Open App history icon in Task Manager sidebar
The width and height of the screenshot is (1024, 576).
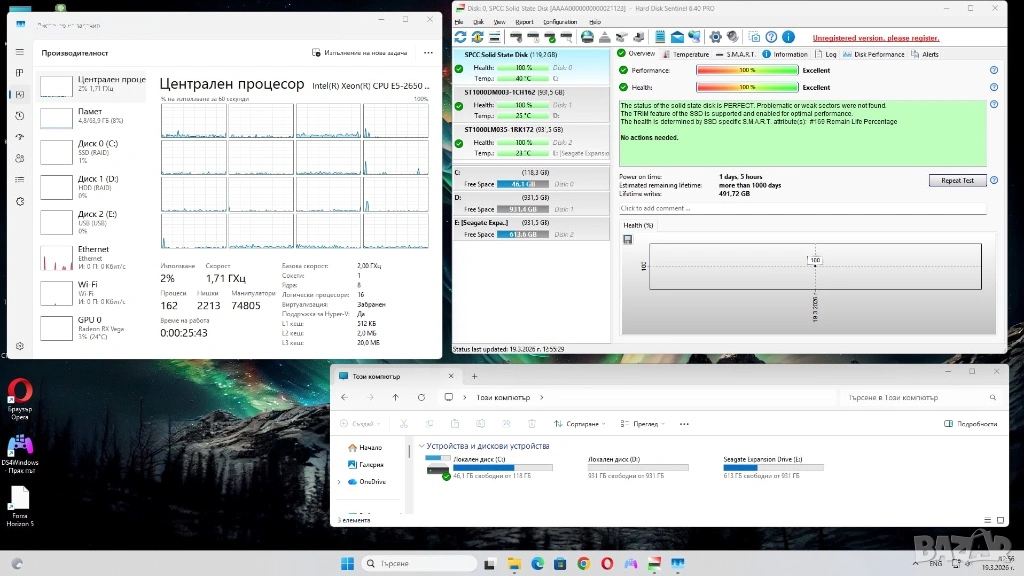(x=20, y=115)
